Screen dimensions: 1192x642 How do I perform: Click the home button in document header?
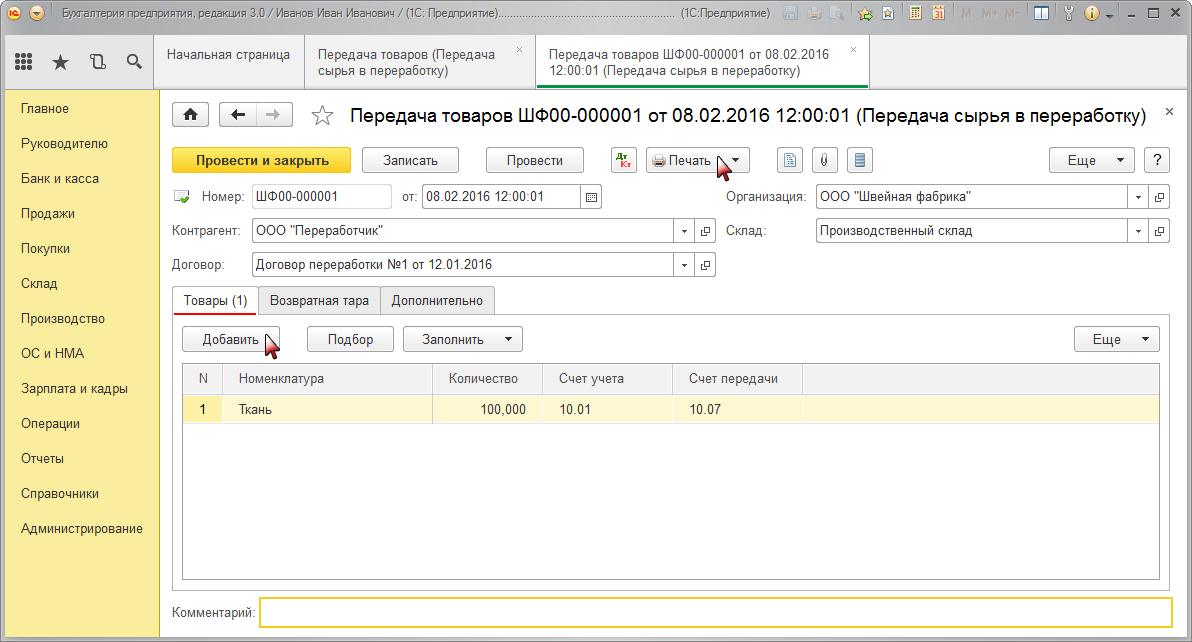190,115
